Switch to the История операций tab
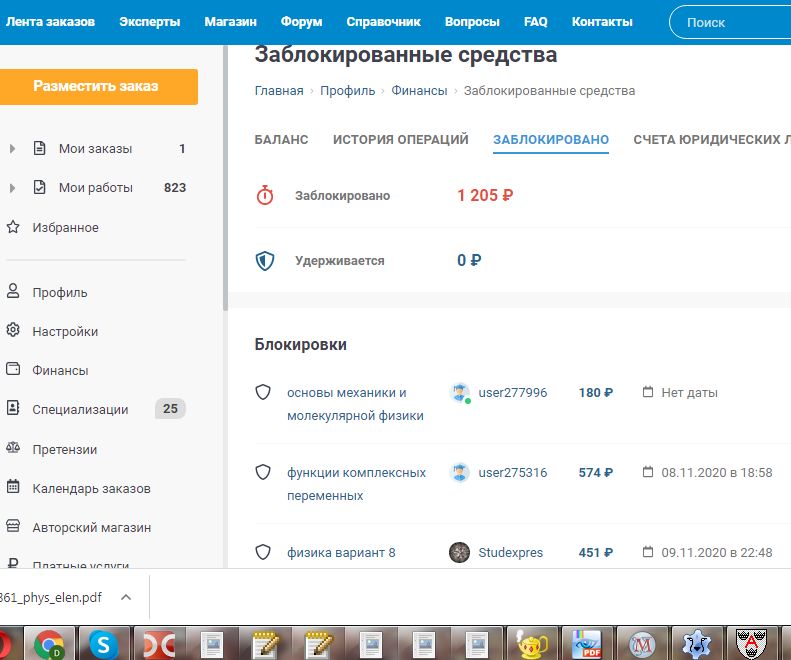This screenshot has height=660, width=791. (400, 140)
